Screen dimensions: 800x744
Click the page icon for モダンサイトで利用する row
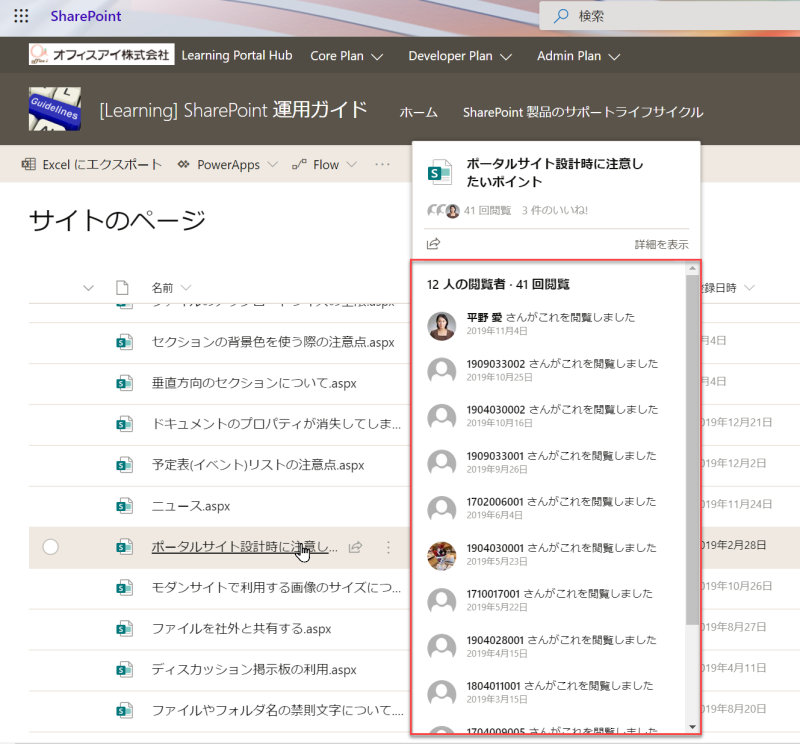[x=124, y=588]
